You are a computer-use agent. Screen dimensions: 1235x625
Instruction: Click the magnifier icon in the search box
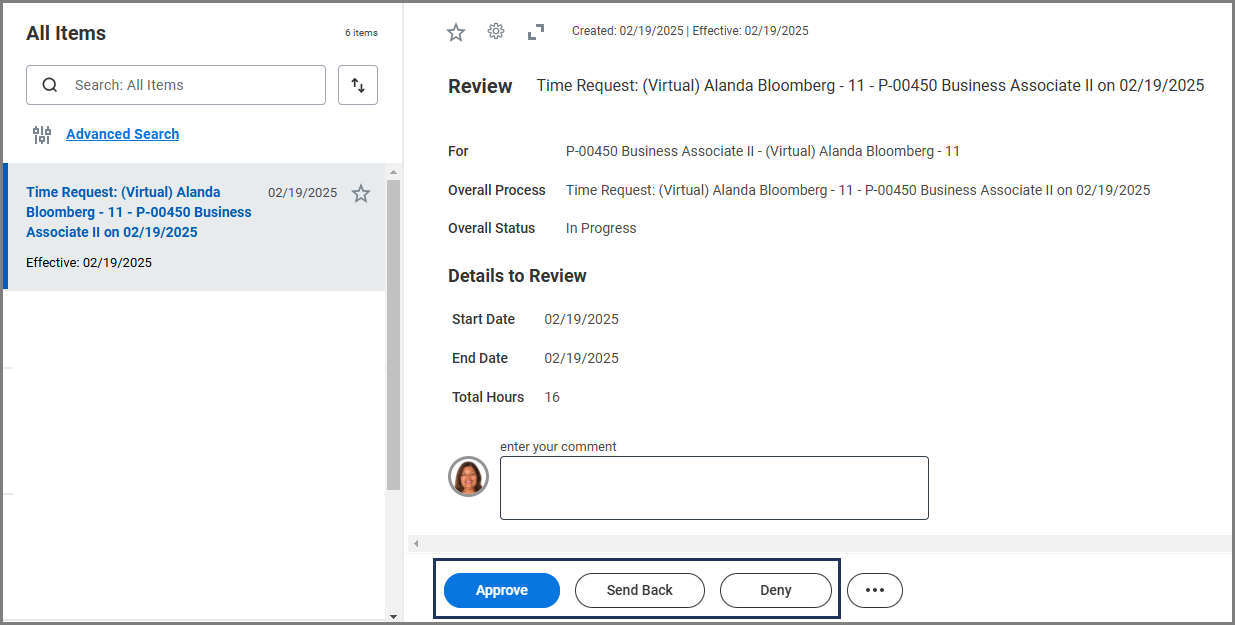(50, 85)
